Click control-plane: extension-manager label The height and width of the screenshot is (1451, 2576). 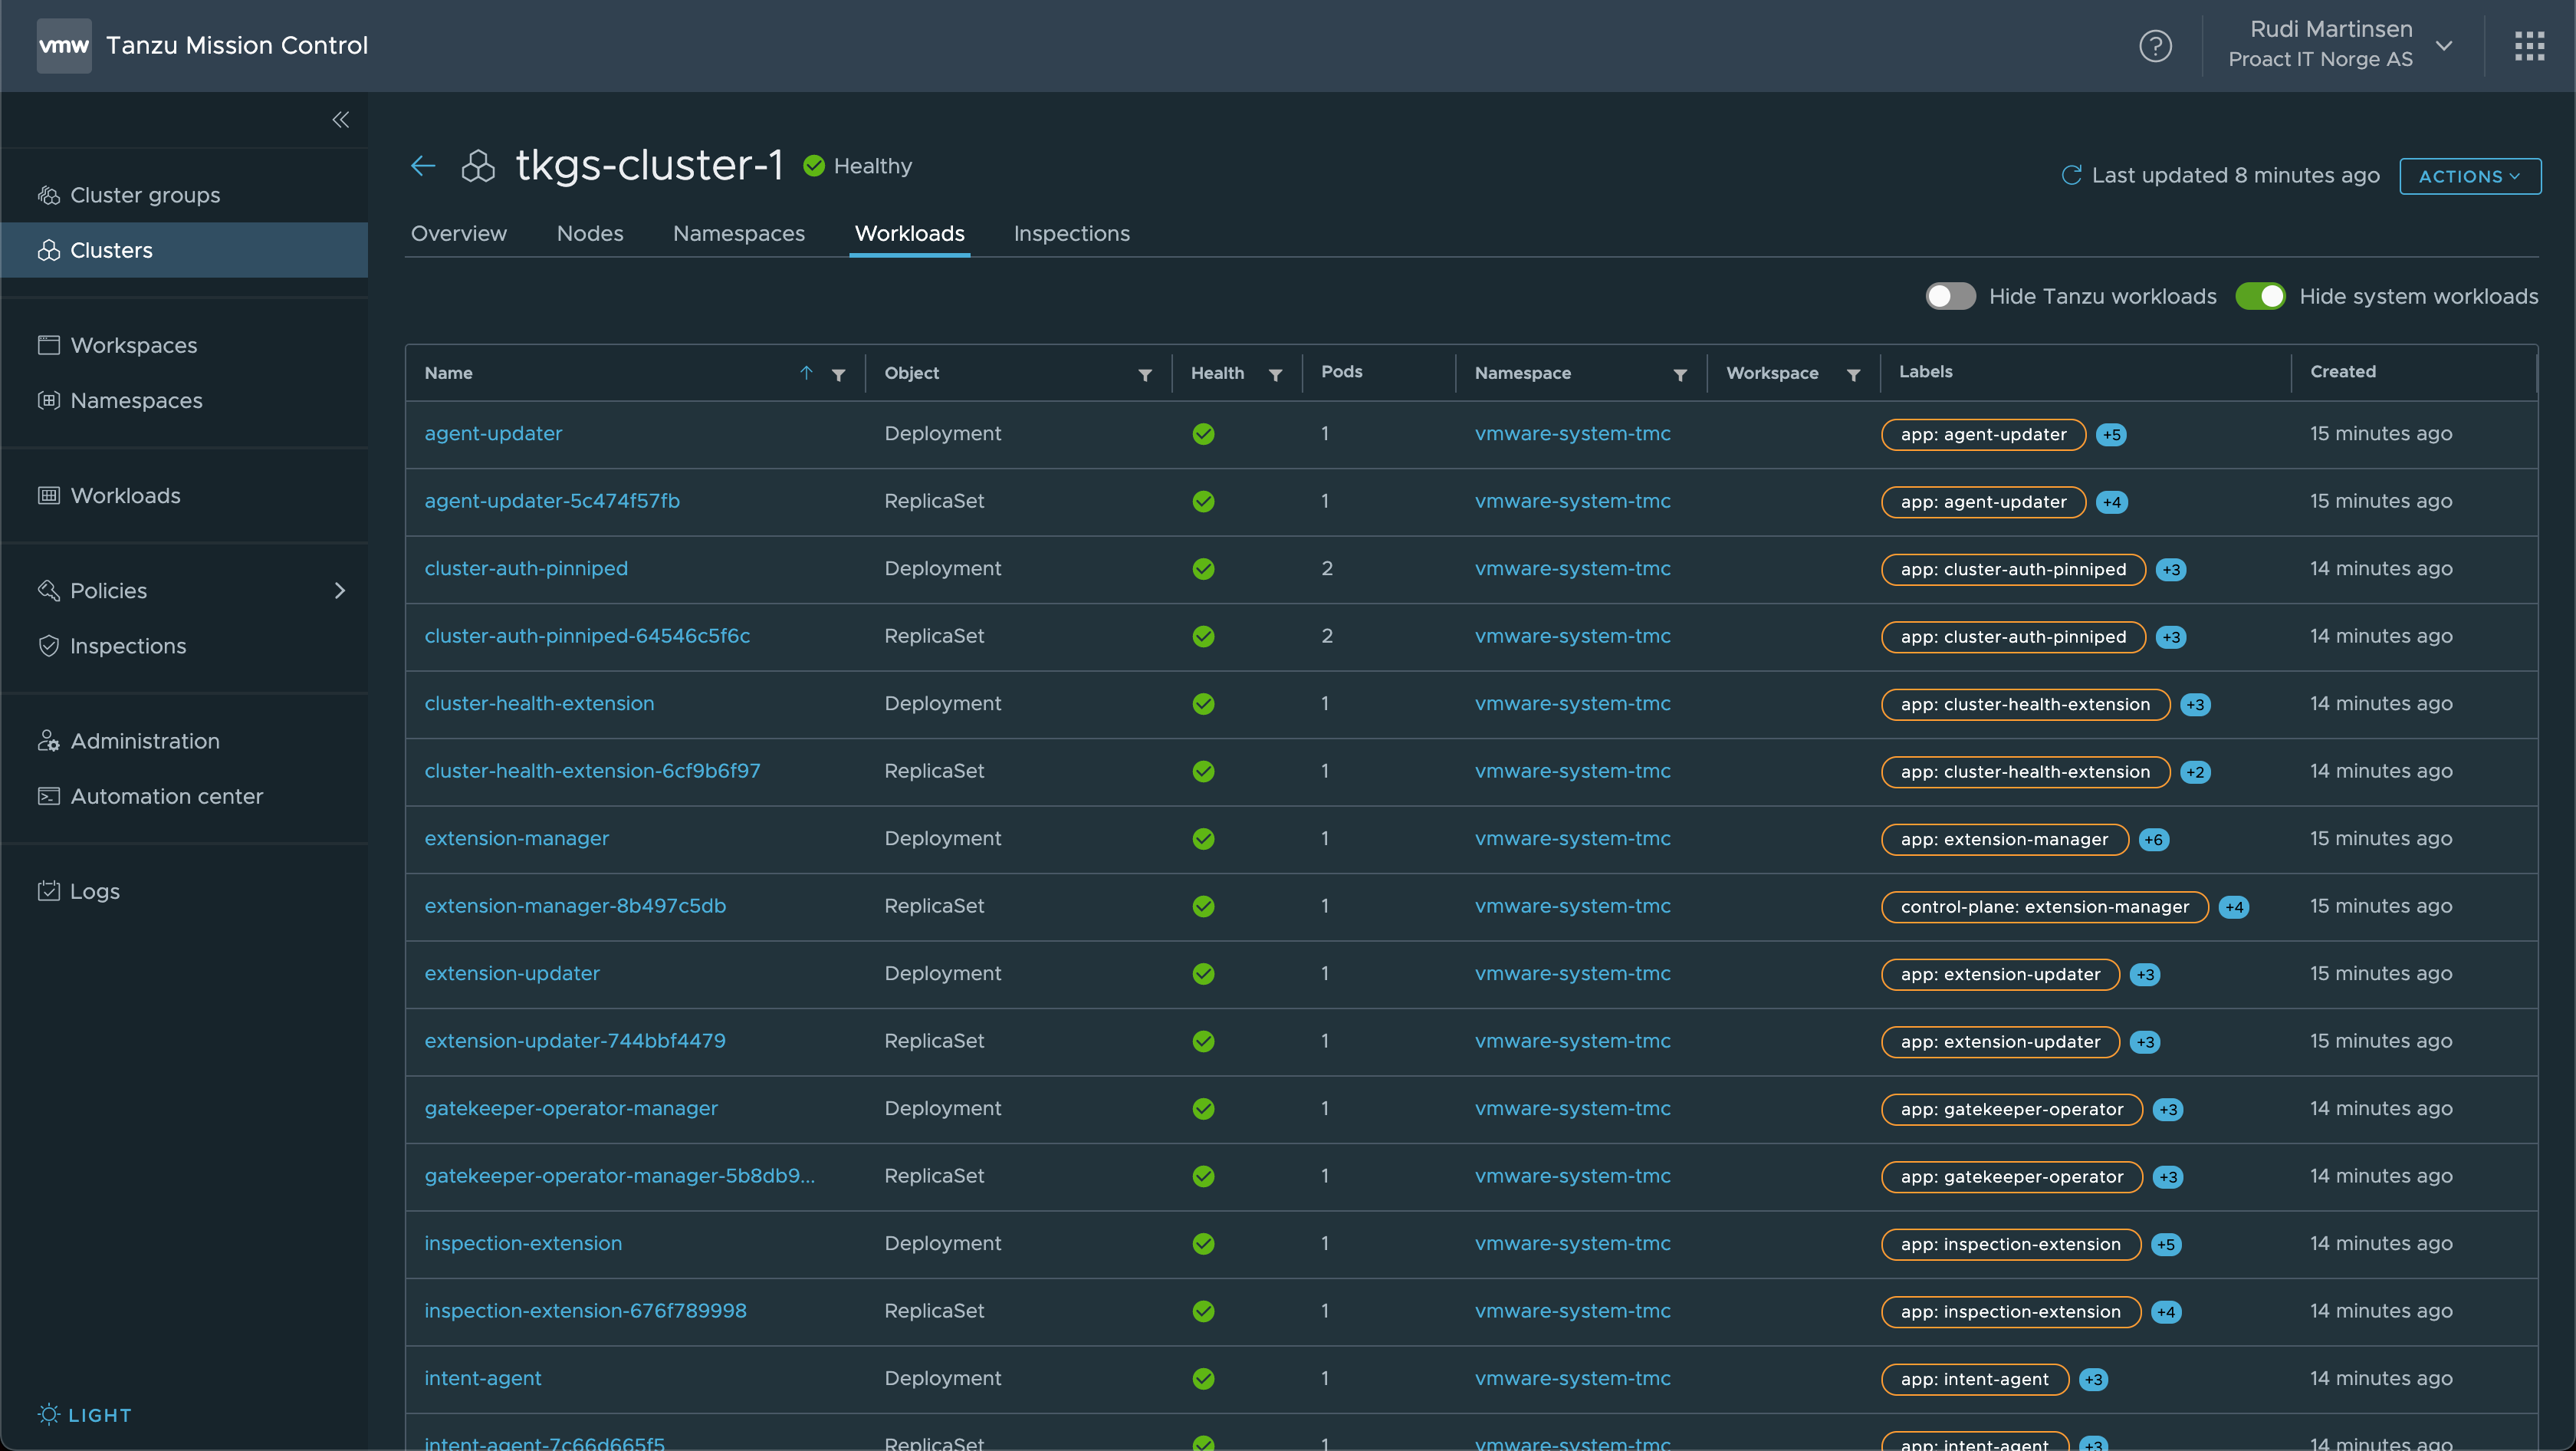pos(2044,907)
